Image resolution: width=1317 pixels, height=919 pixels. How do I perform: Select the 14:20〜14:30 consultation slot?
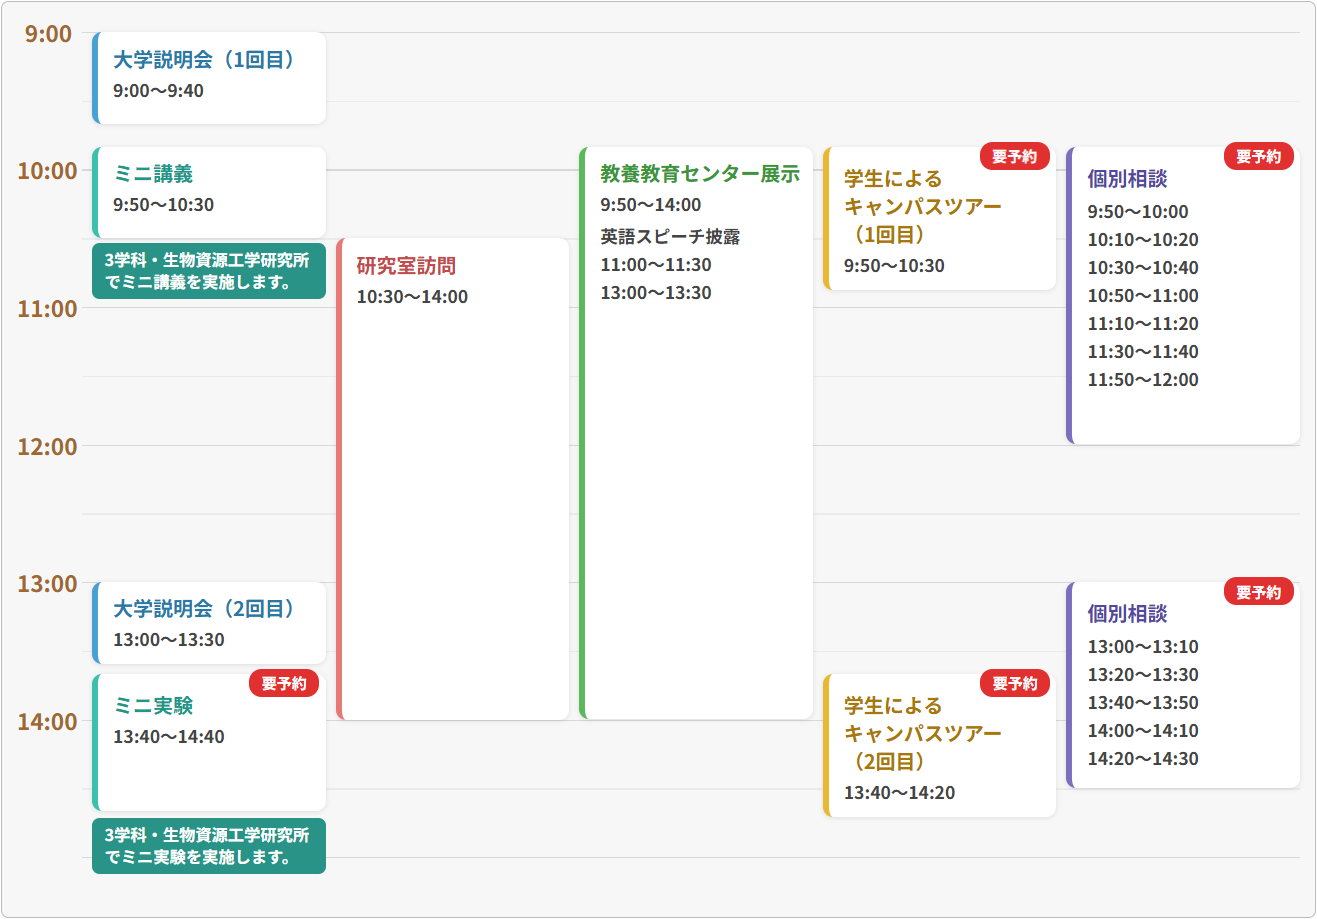tap(1143, 759)
